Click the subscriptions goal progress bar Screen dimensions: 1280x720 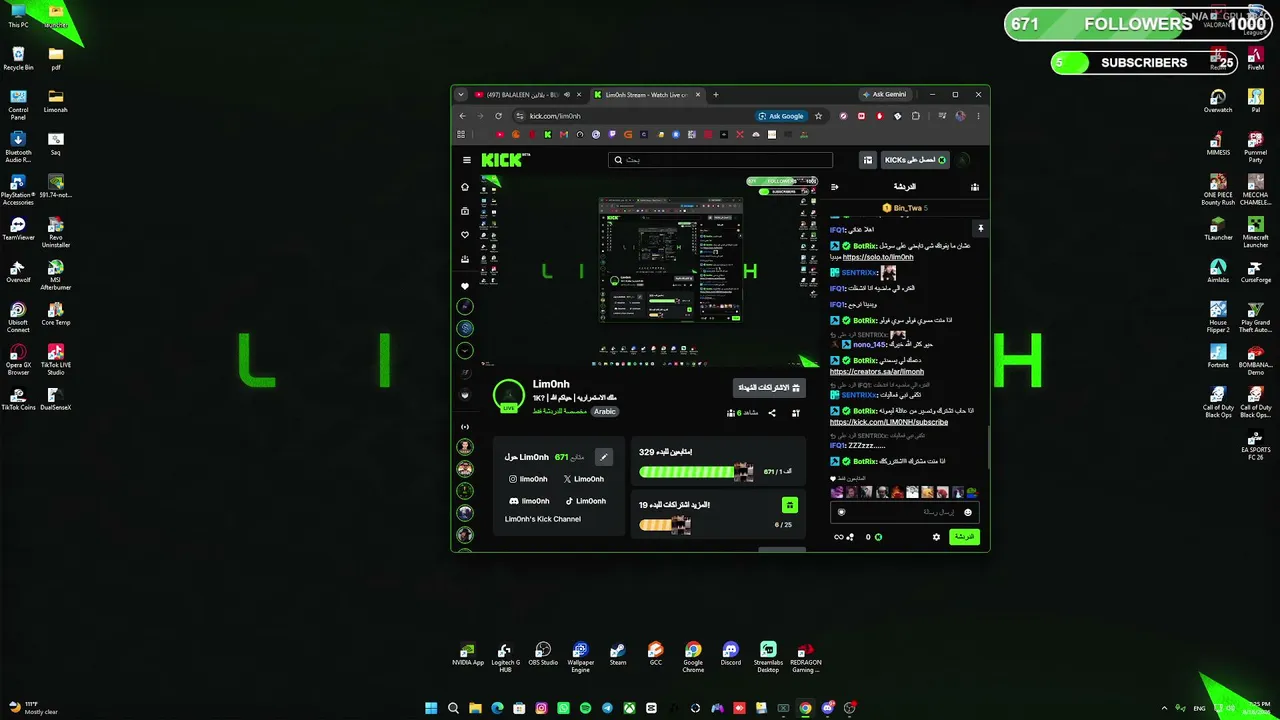click(x=665, y=525)
